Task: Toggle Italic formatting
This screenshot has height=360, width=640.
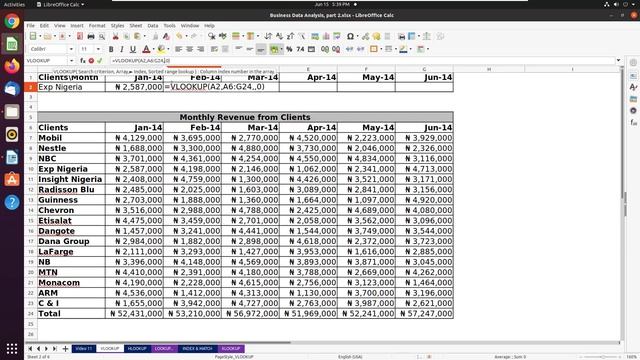Action: pyautogui.click(x=122, y=49)
